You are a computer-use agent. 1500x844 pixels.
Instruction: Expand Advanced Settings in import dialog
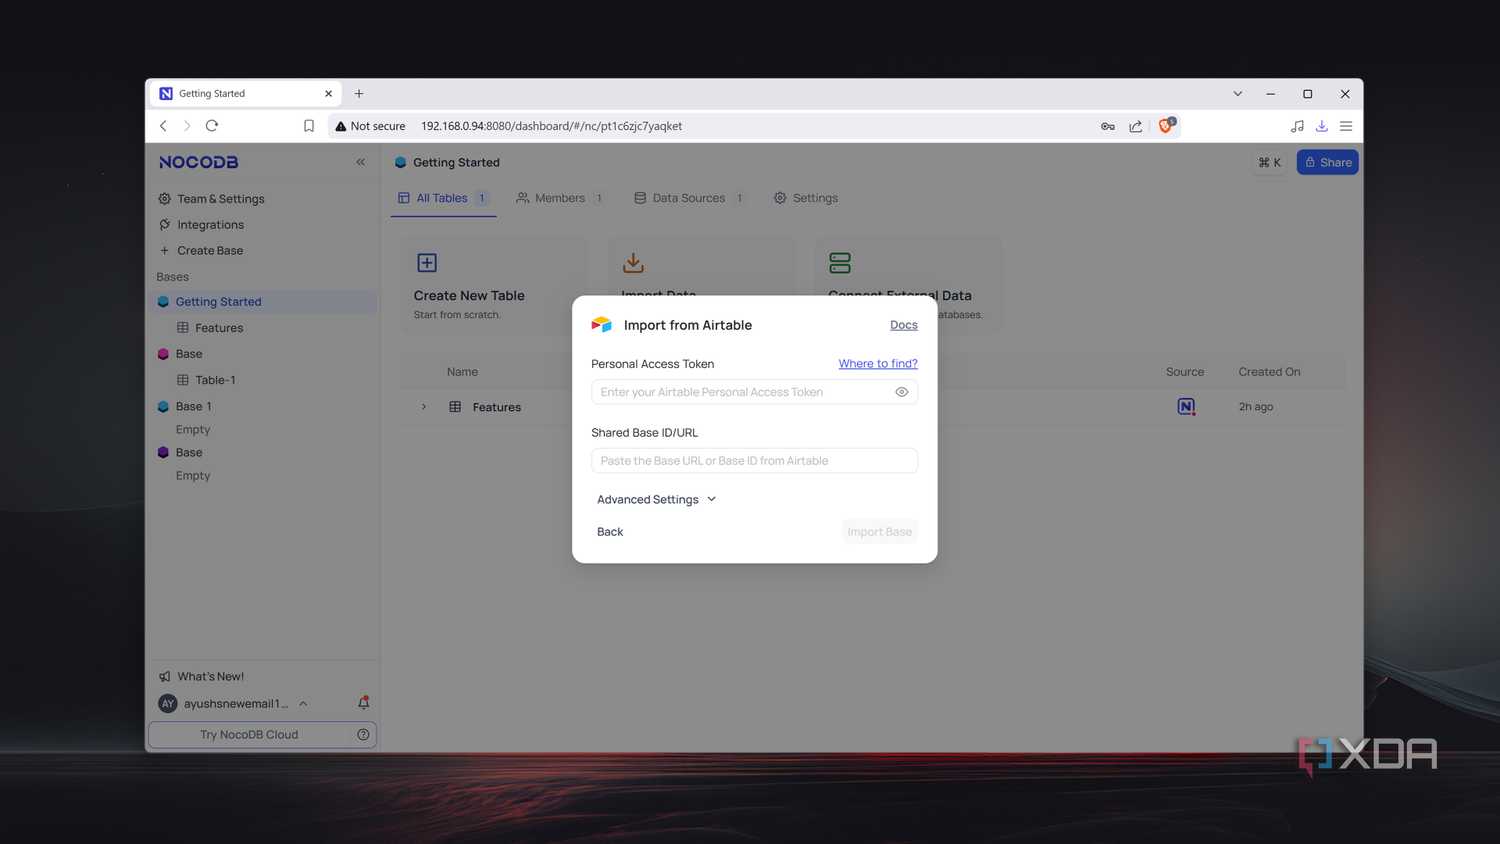pyautogui.click(x=657, y=499)
